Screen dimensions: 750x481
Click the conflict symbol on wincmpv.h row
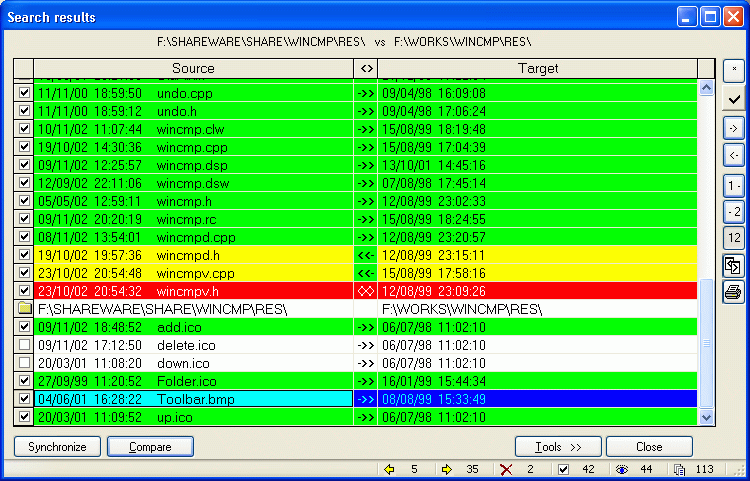tap(366, 291)
